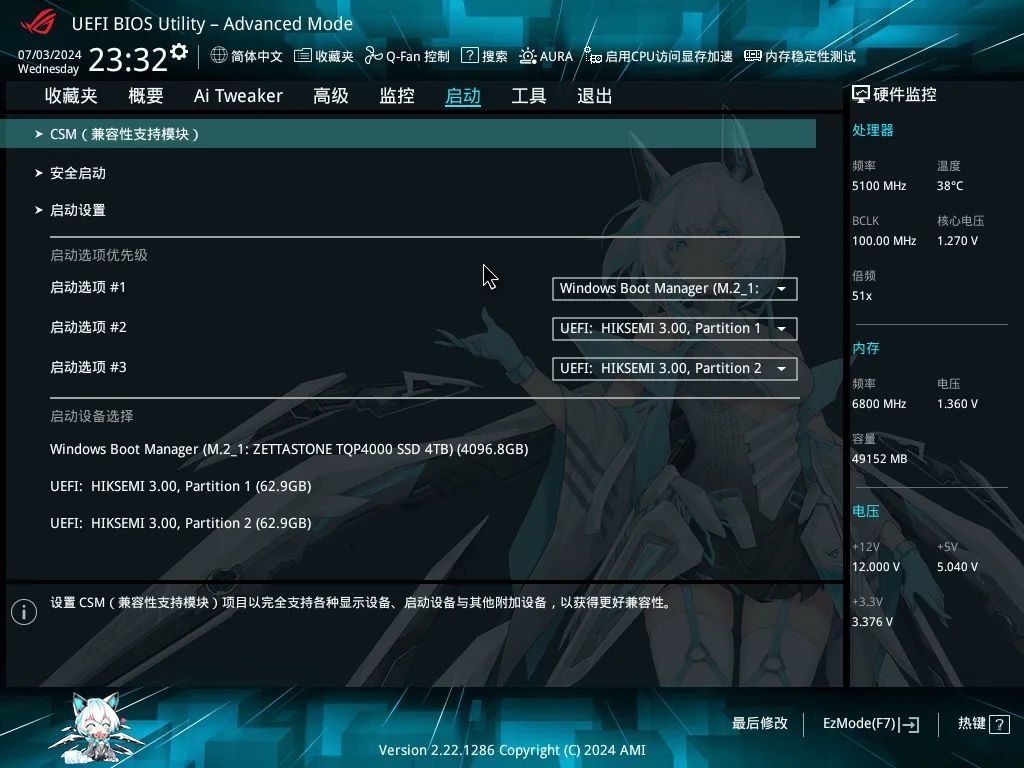Click the 处理器 section heading
The height and width of the screenshot is (768, 1024).
click(872, 130)
